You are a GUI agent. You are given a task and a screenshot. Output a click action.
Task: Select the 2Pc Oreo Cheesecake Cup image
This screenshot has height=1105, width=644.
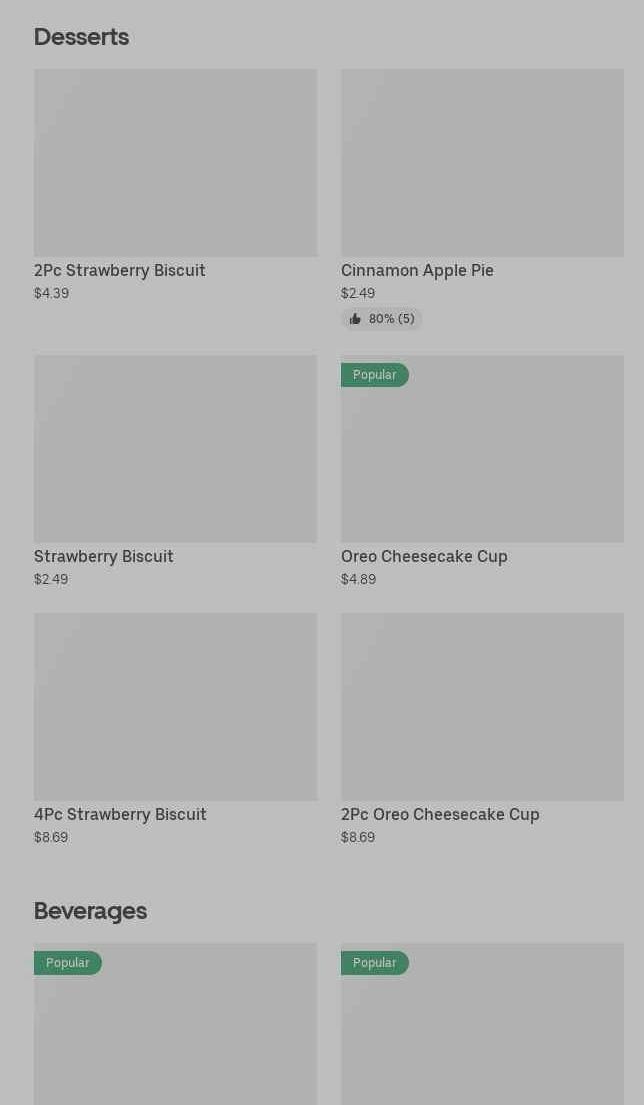[x=482, y=706]
